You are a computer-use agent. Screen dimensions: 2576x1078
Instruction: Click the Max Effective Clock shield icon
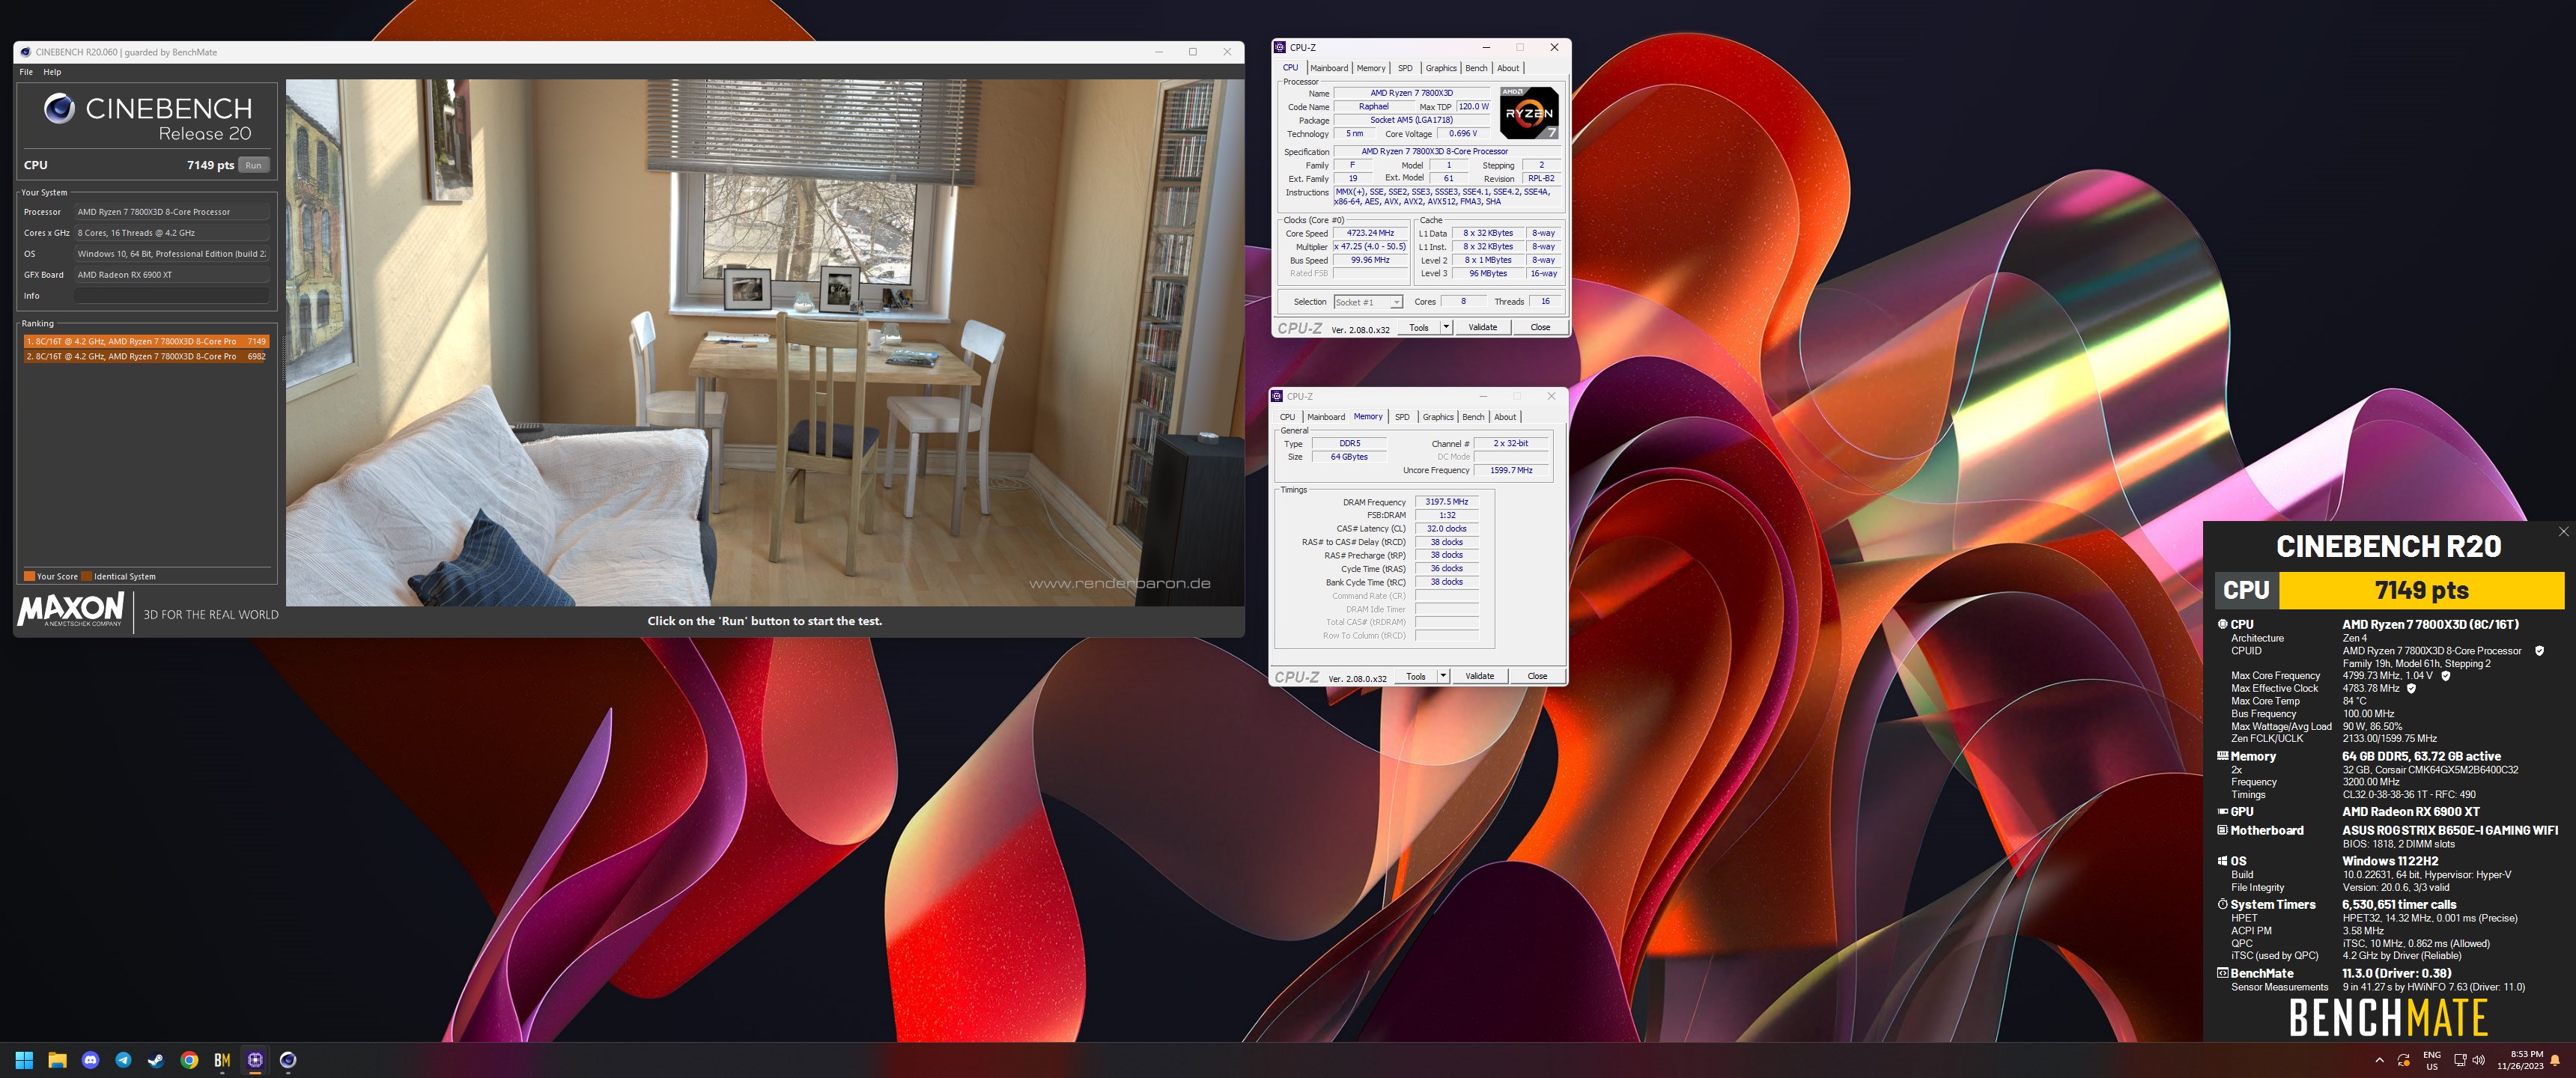(x=2411, y=688)
